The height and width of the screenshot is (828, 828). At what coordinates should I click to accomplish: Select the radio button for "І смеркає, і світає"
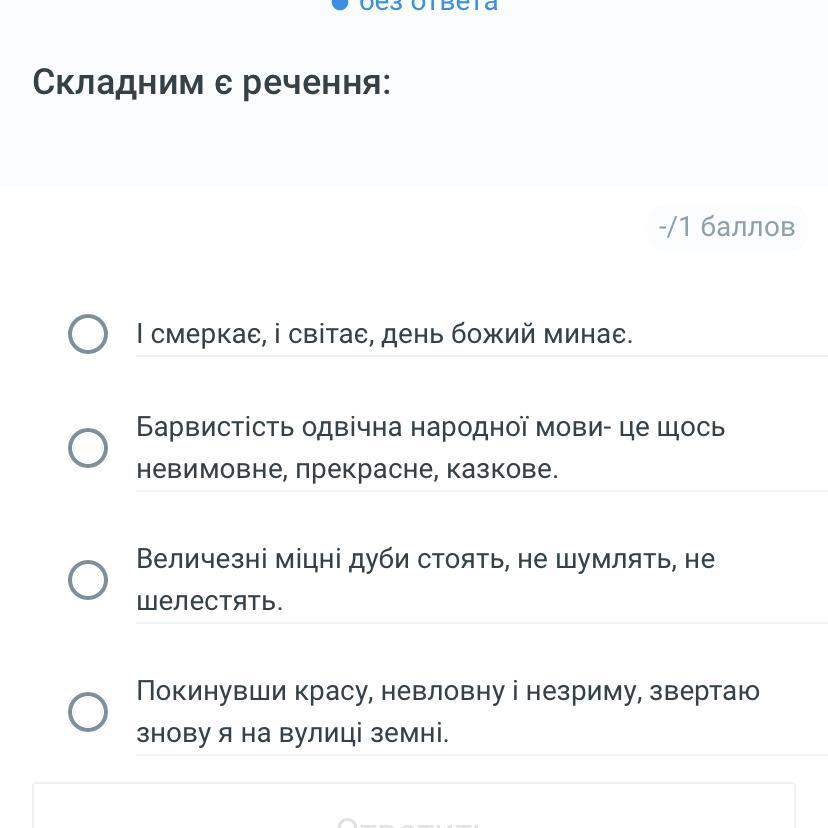(88, 334)
